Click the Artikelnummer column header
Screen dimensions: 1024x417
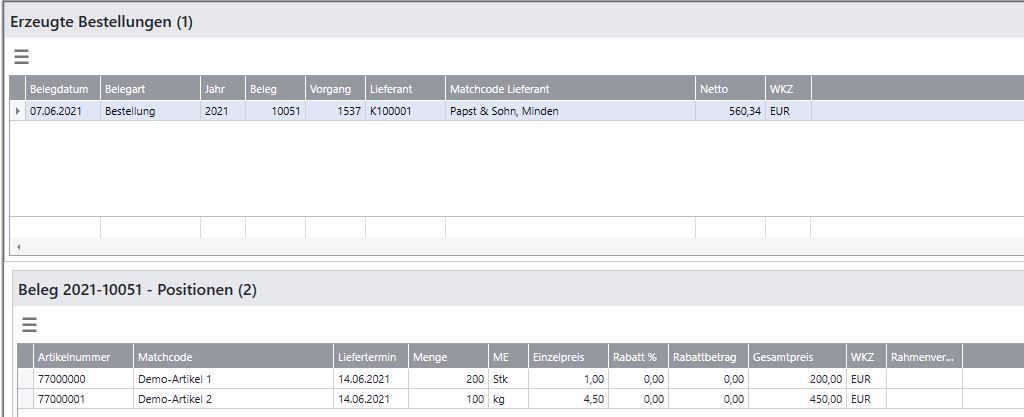point(82,356)
